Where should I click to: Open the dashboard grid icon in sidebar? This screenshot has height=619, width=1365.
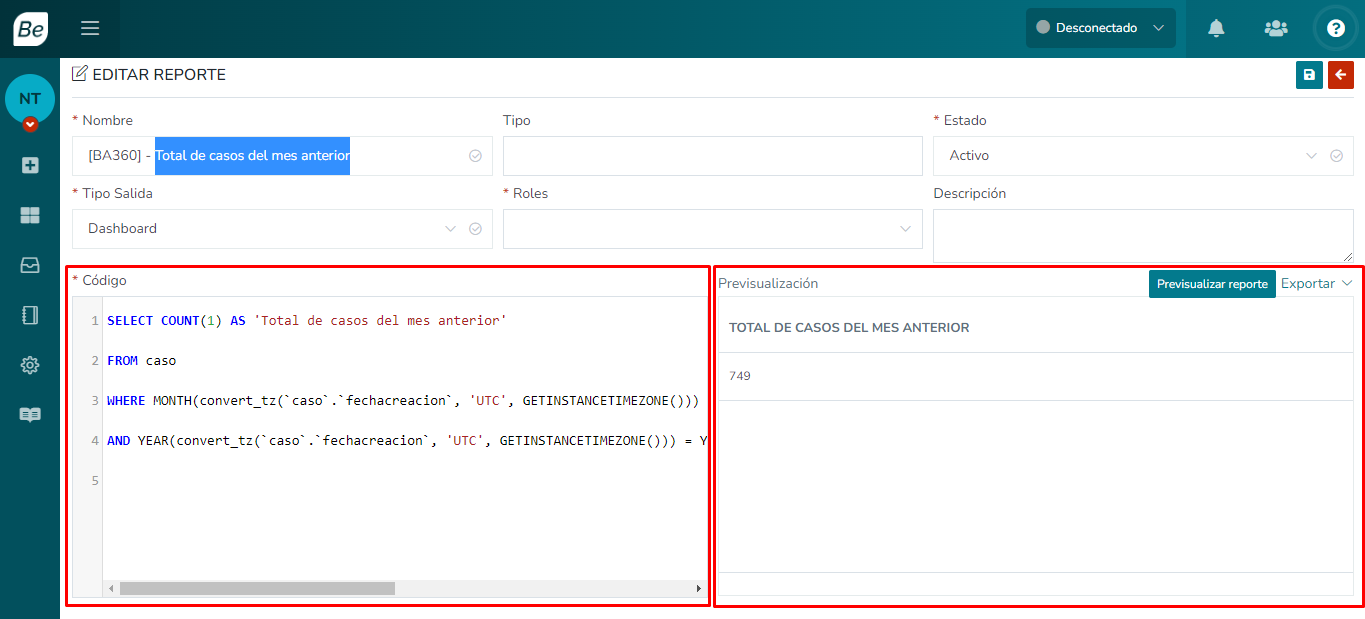coord(30,215)
